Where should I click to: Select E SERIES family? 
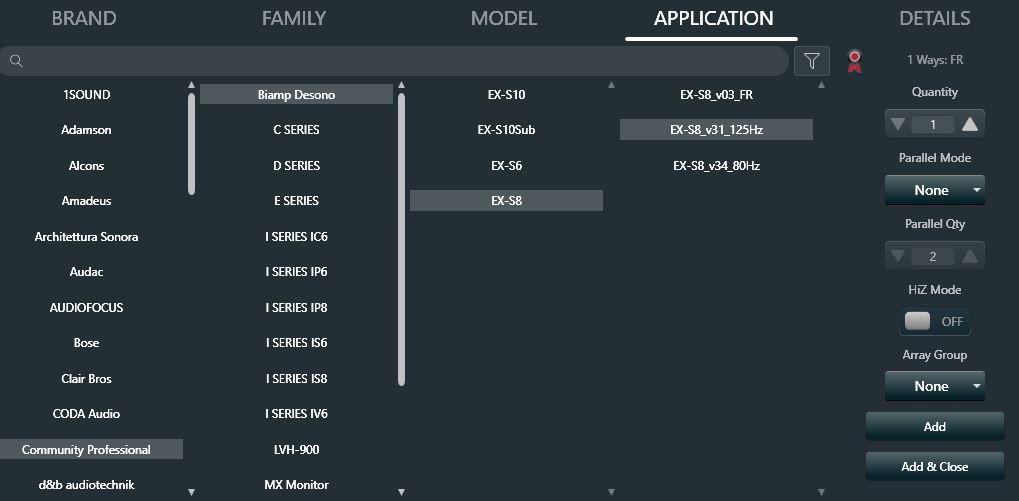point(296,201)
